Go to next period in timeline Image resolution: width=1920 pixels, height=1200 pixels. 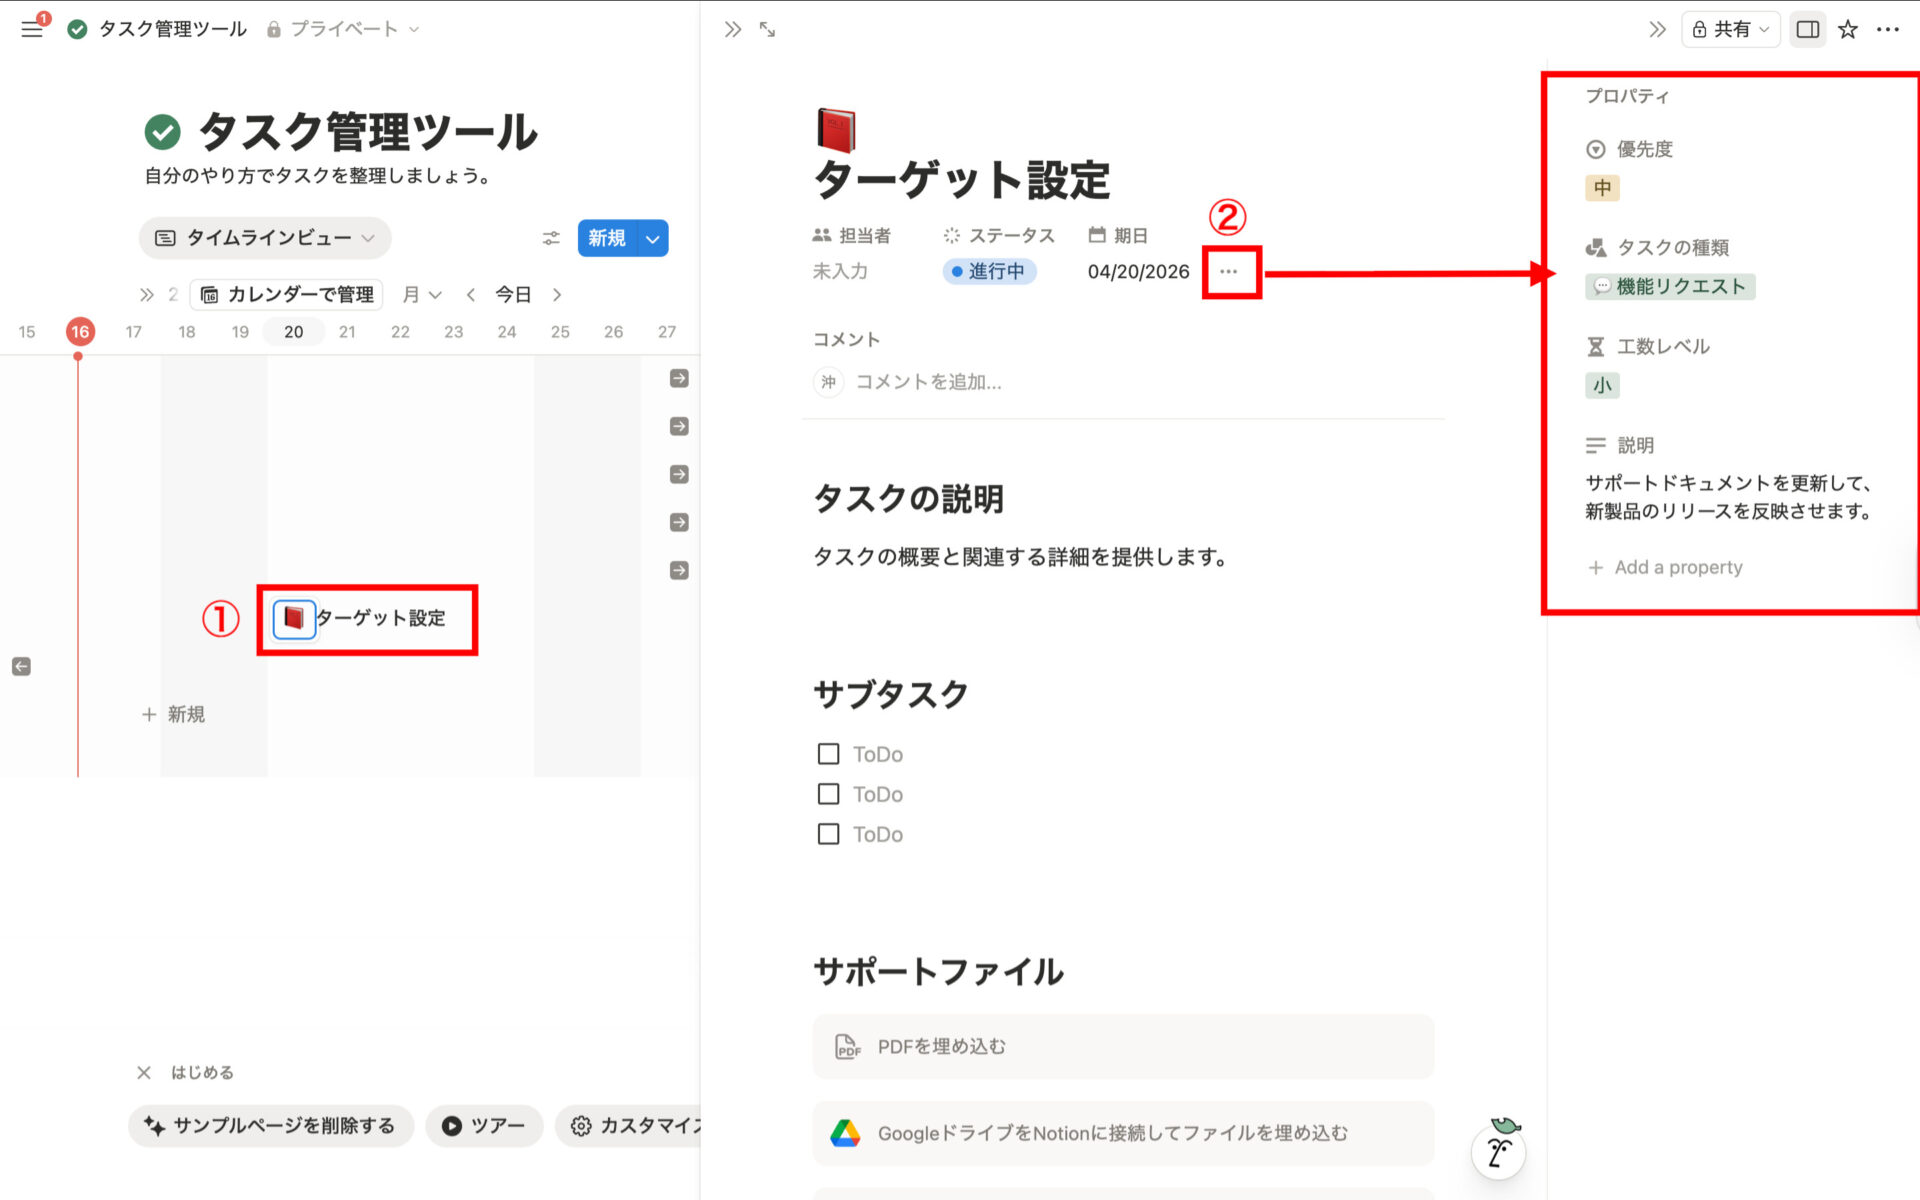click(x=557, y=294)
